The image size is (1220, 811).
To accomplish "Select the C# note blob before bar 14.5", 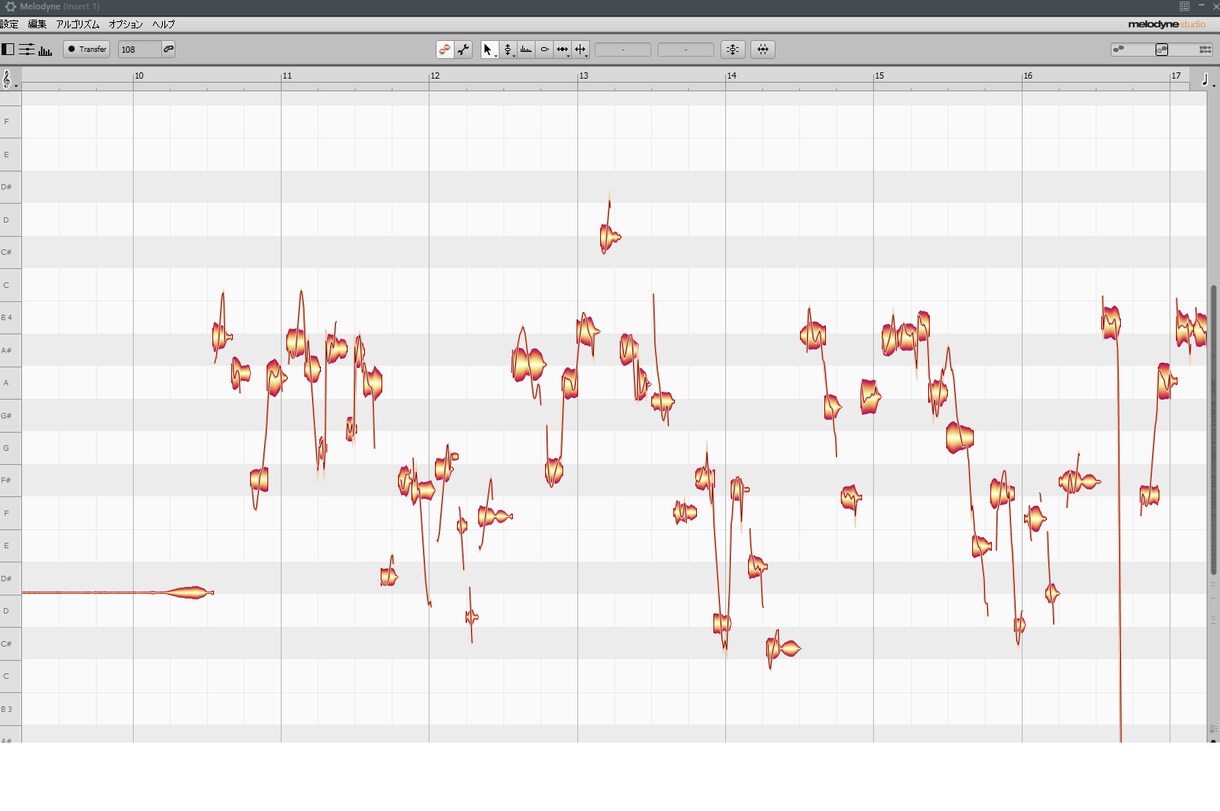I will (783, 649).
